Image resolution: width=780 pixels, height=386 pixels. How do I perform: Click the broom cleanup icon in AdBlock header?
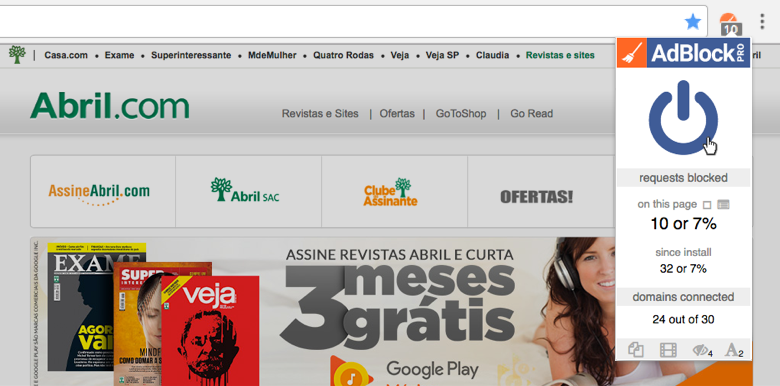click(x=632, y=53)
